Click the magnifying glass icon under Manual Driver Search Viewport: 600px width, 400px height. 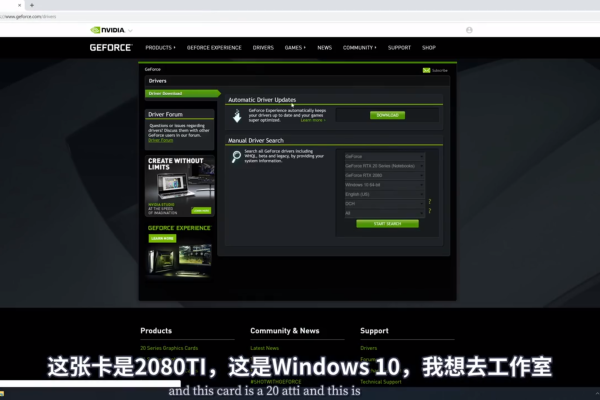tap(236, 156)
